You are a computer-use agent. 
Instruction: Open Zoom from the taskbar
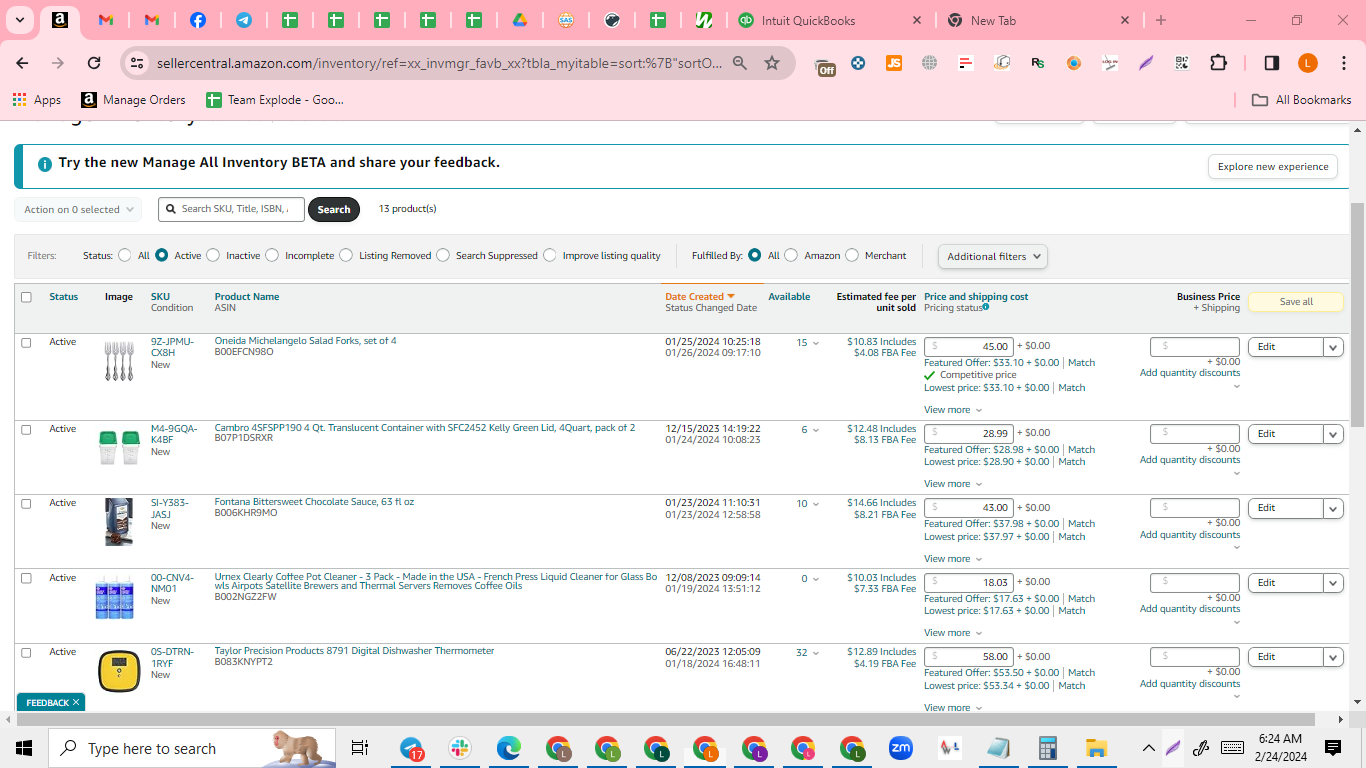(x=901, y=748)
